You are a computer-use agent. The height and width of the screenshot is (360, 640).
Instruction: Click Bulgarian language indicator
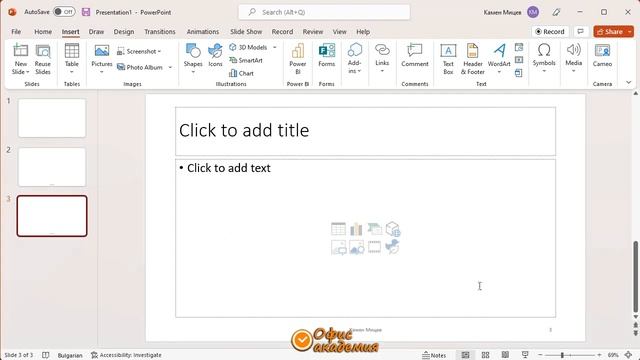pos(70,355)
